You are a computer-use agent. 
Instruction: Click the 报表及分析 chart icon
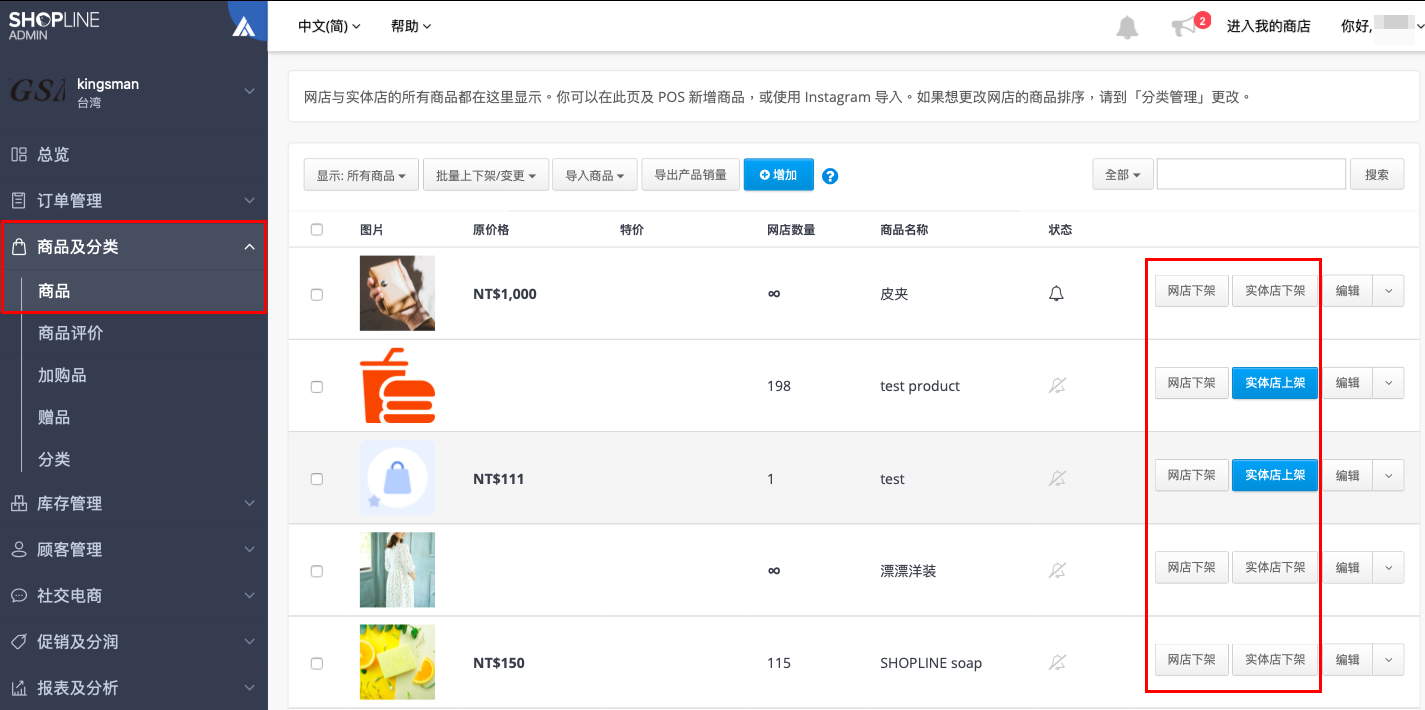[x=19, y=687]
